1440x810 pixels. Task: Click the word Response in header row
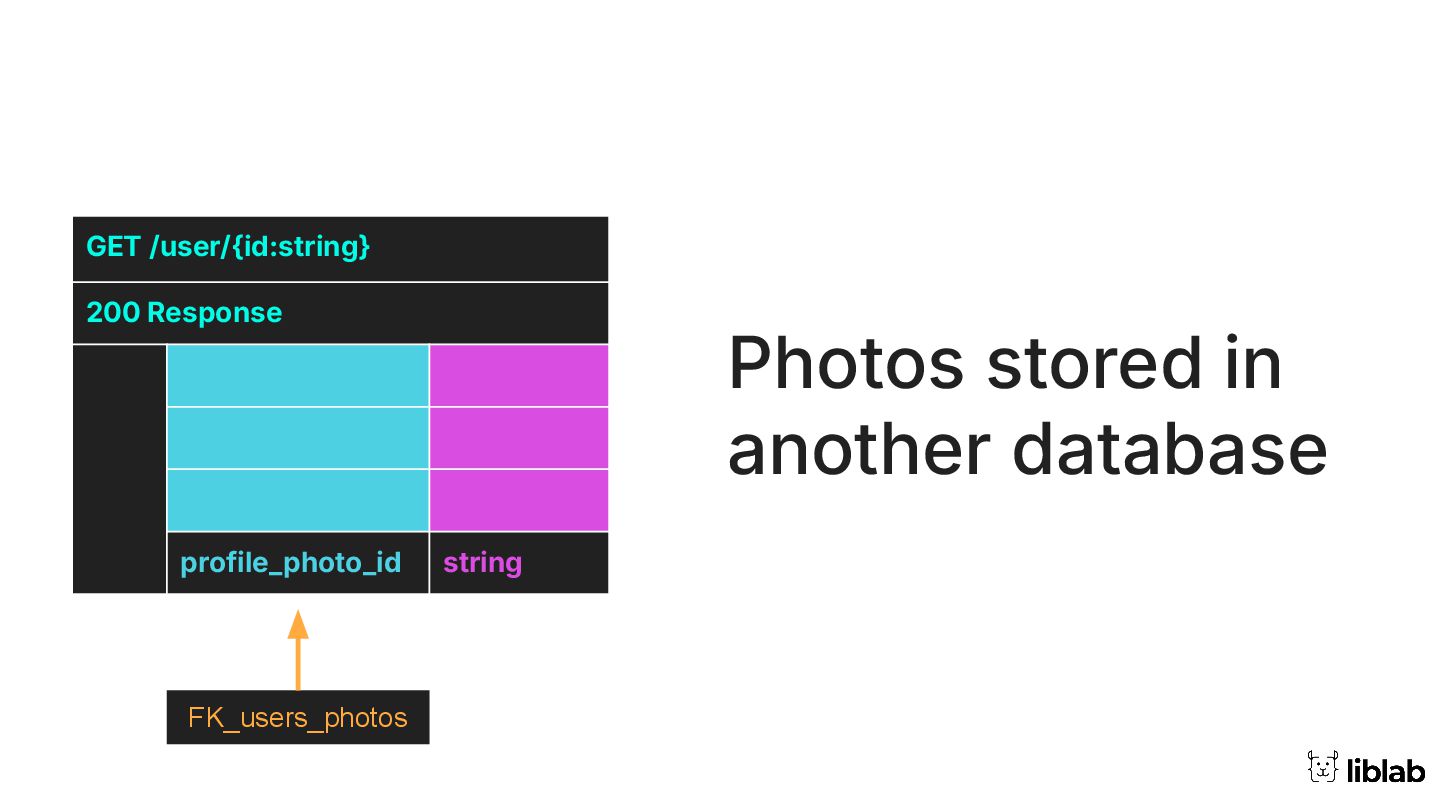(214, 313)
